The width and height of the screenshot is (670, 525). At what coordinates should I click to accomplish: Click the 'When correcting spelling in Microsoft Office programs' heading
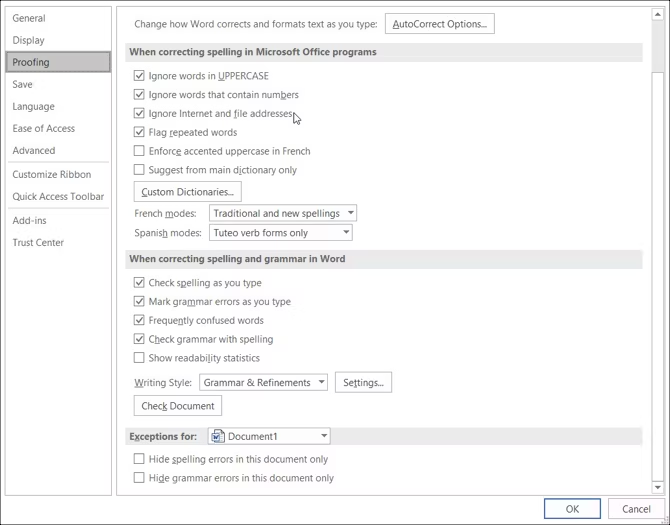point(253,52)
